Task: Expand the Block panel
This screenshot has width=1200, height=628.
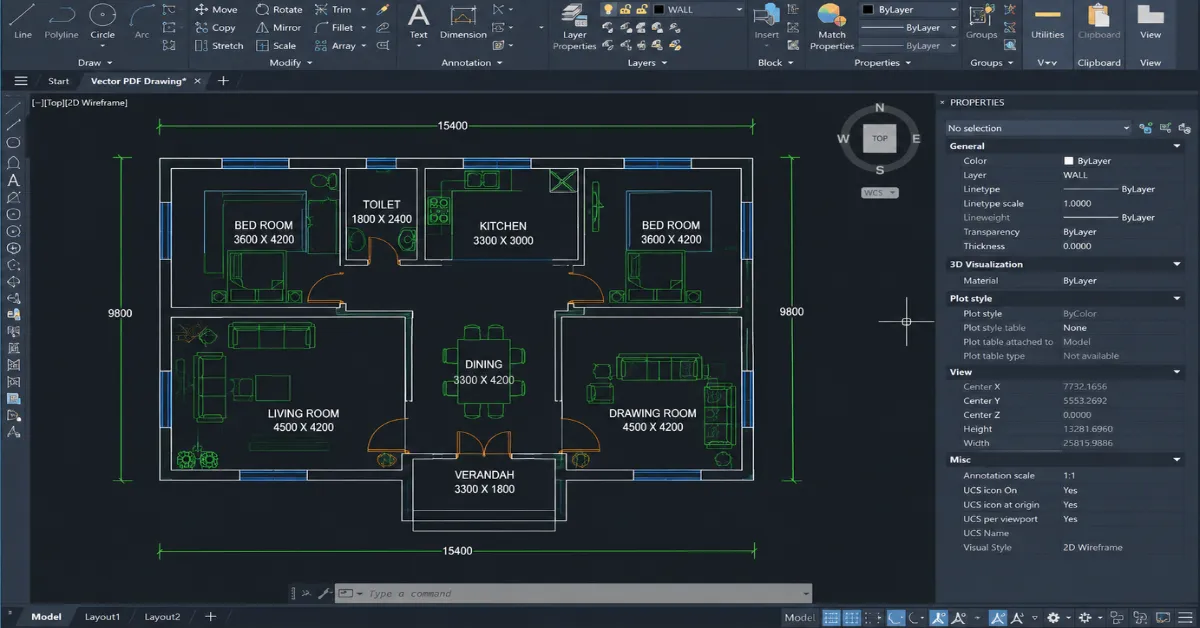Action: pos(776,63)
